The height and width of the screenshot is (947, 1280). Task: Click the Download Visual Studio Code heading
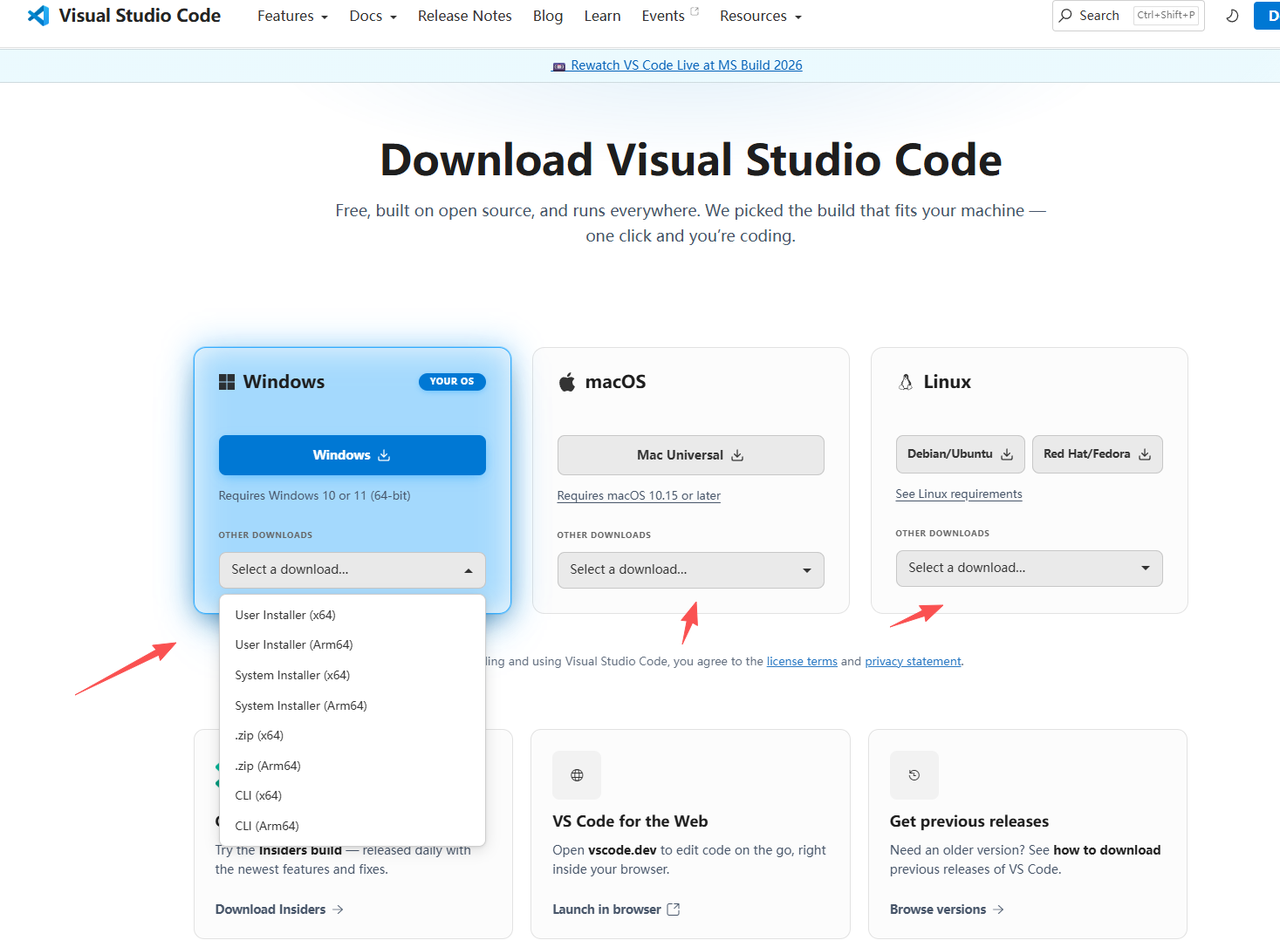[691, 160]
